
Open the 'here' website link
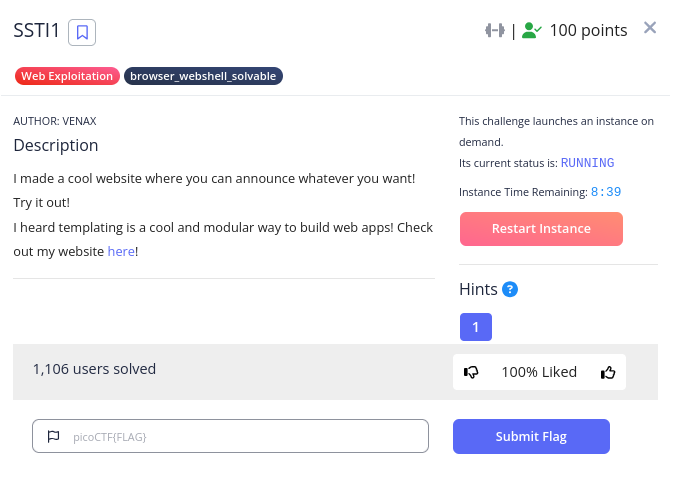coord(120,251)
